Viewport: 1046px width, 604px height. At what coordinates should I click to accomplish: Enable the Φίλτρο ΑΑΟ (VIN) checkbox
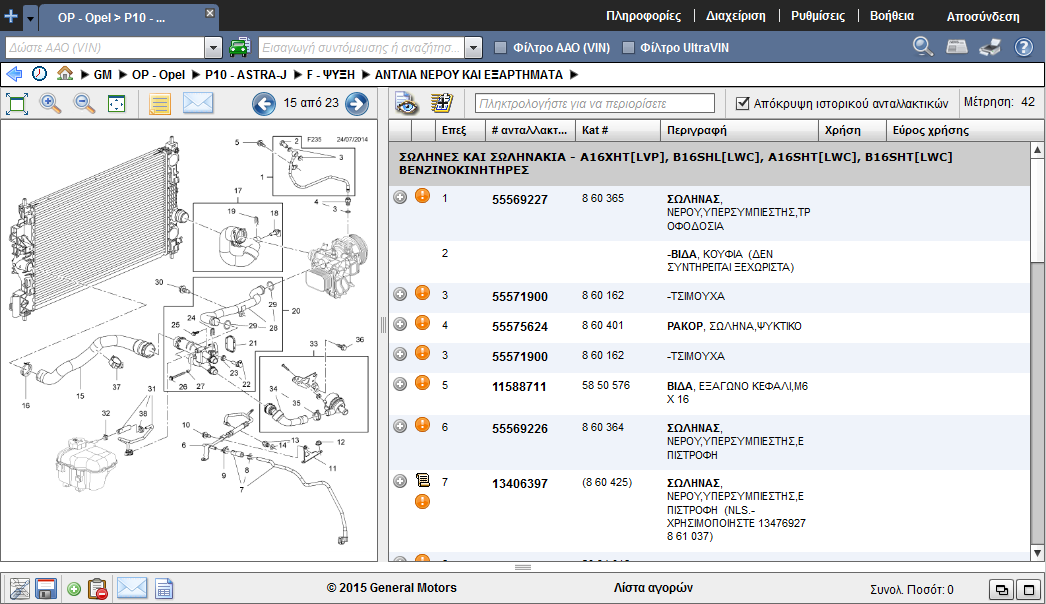500,47
